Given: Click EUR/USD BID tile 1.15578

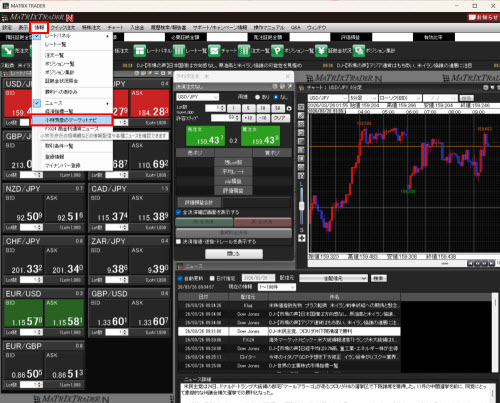Looking at the screenshot, I should (x=24, y=313).
